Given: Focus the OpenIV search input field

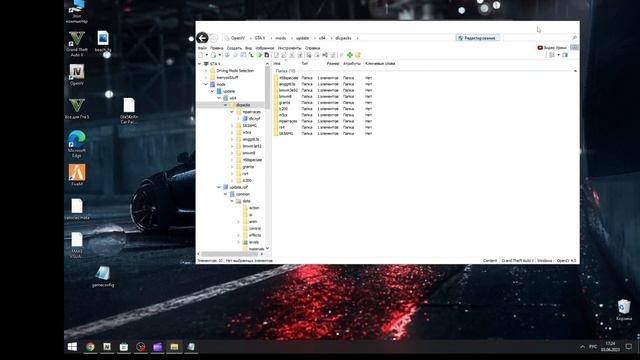Looking at the screenshot, I should 537,38.
